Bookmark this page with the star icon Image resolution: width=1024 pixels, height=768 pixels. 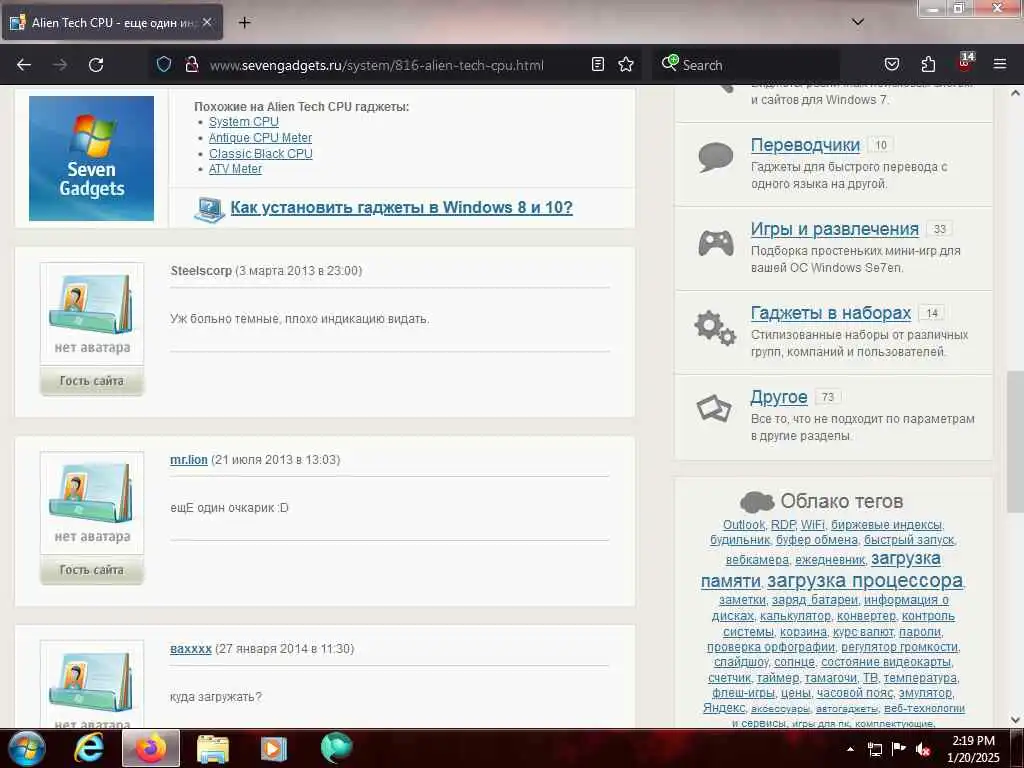(x=626, y=64)
